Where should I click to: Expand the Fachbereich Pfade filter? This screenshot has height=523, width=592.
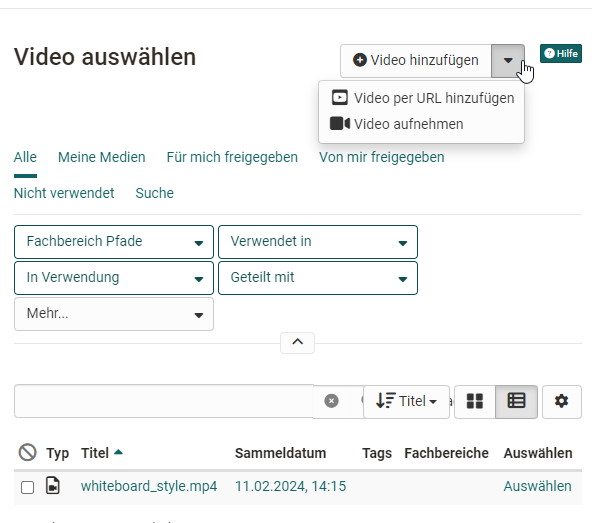[x=114, y=242]
